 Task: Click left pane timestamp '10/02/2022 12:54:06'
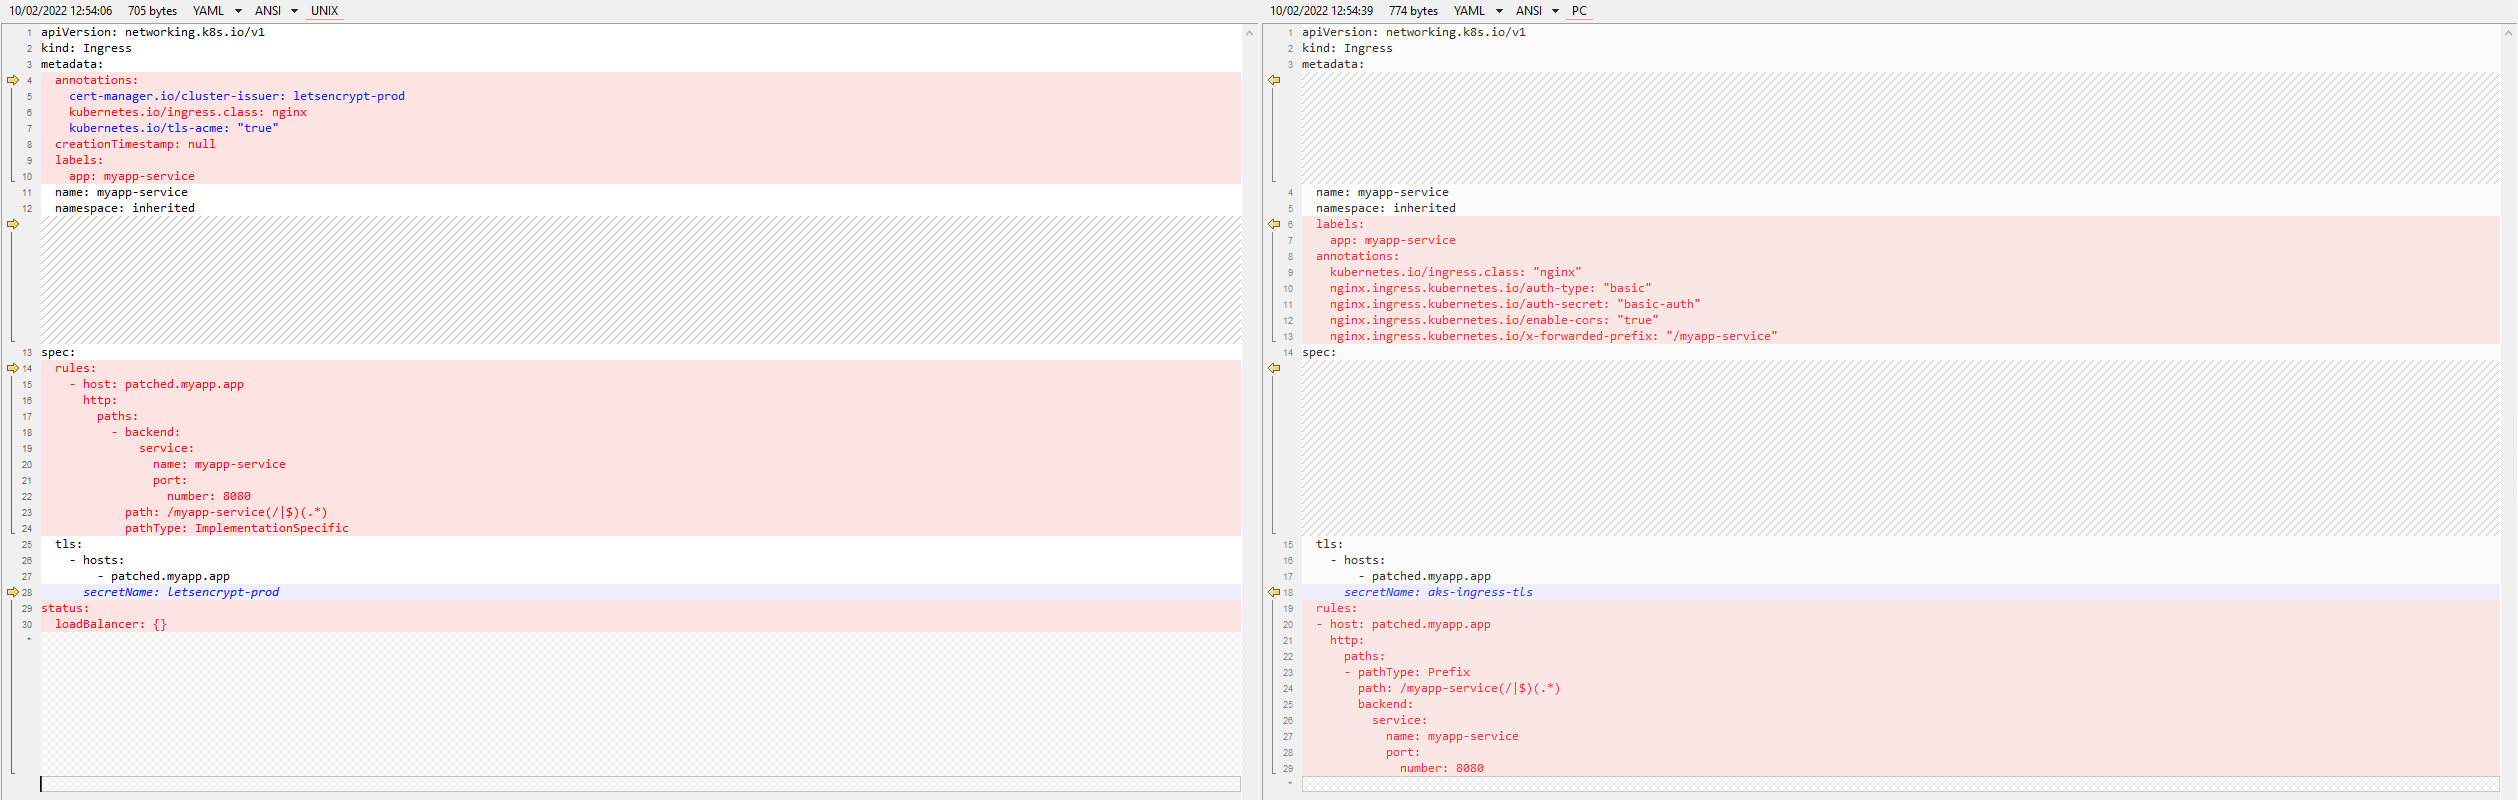[x=61, y=11]
